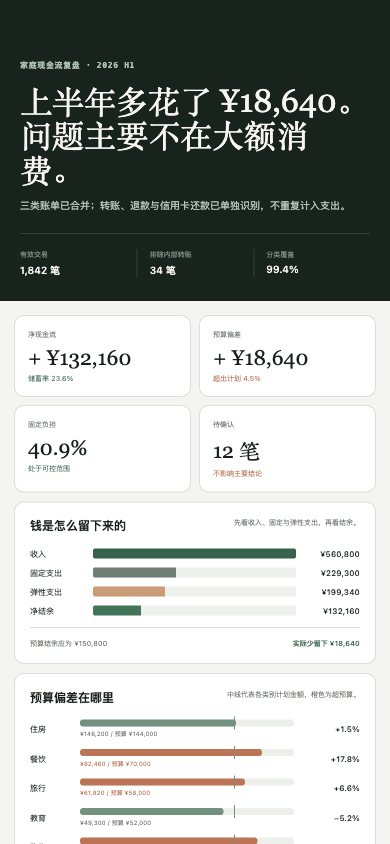Select the 弹性支出 row label

pos(46,592)
